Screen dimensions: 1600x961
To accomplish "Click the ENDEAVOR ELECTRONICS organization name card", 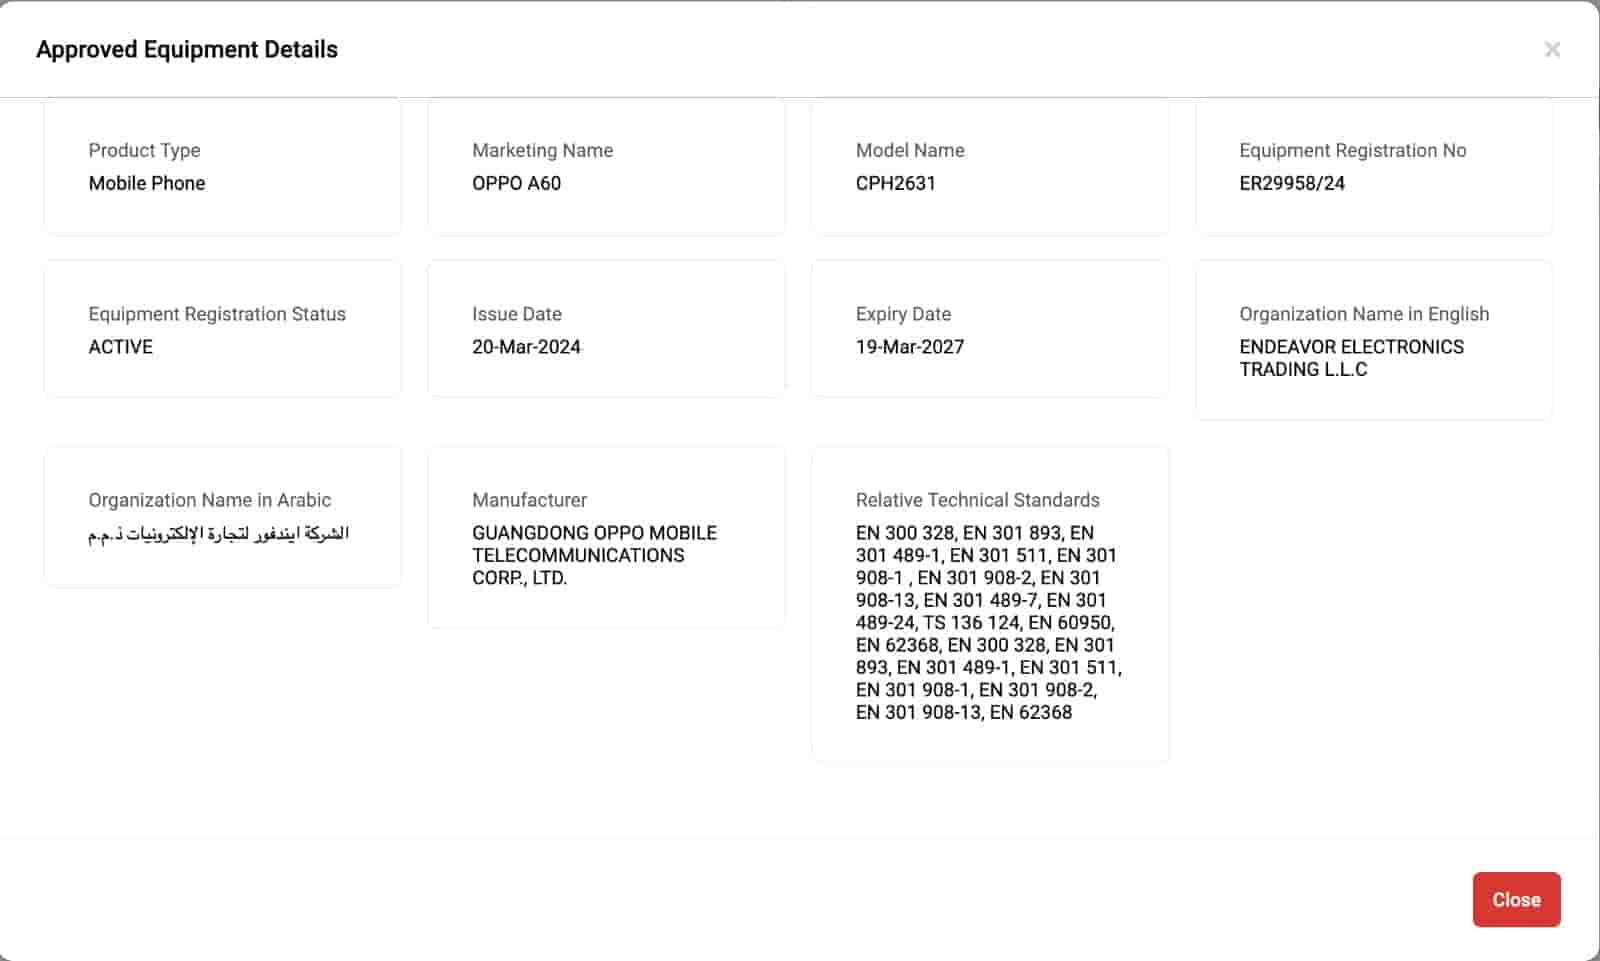I will (x=1373, y=340).
